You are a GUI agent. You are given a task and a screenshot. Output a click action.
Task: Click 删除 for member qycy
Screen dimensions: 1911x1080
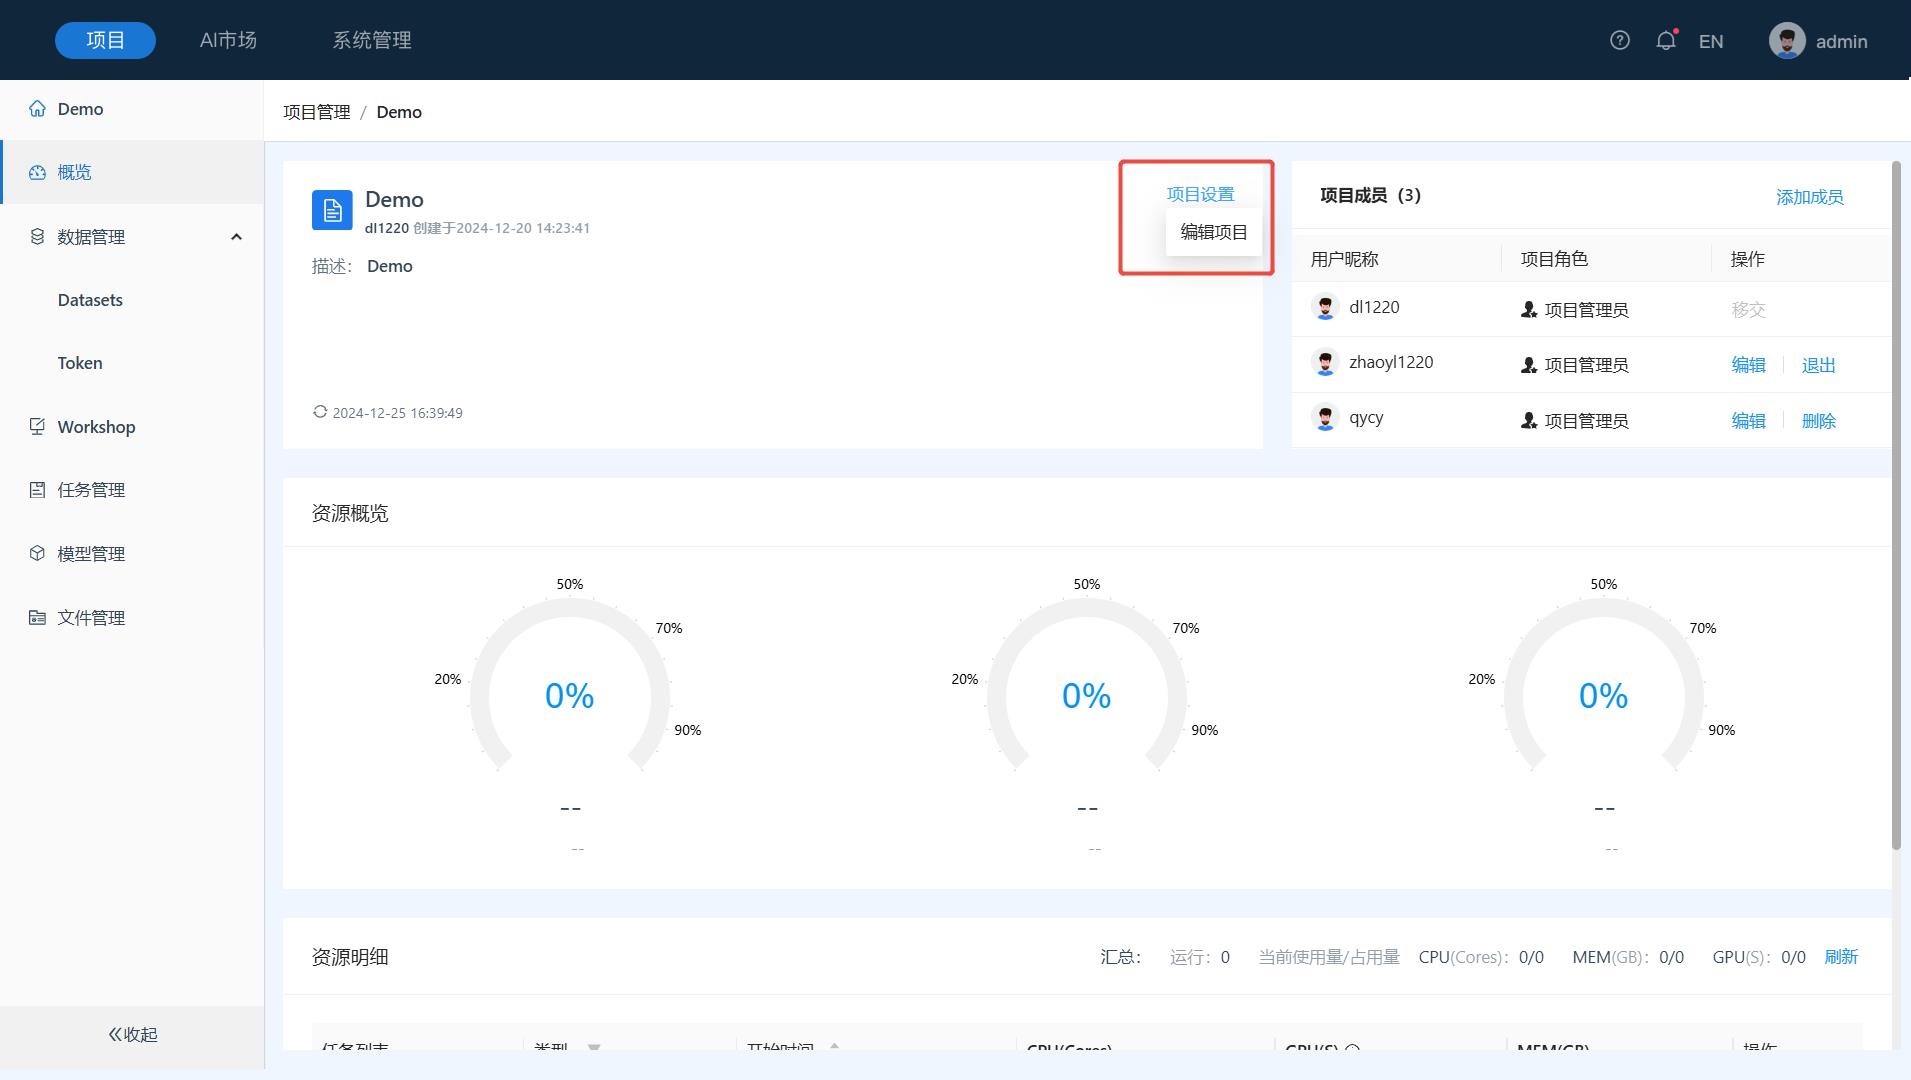pos(1818,421)
